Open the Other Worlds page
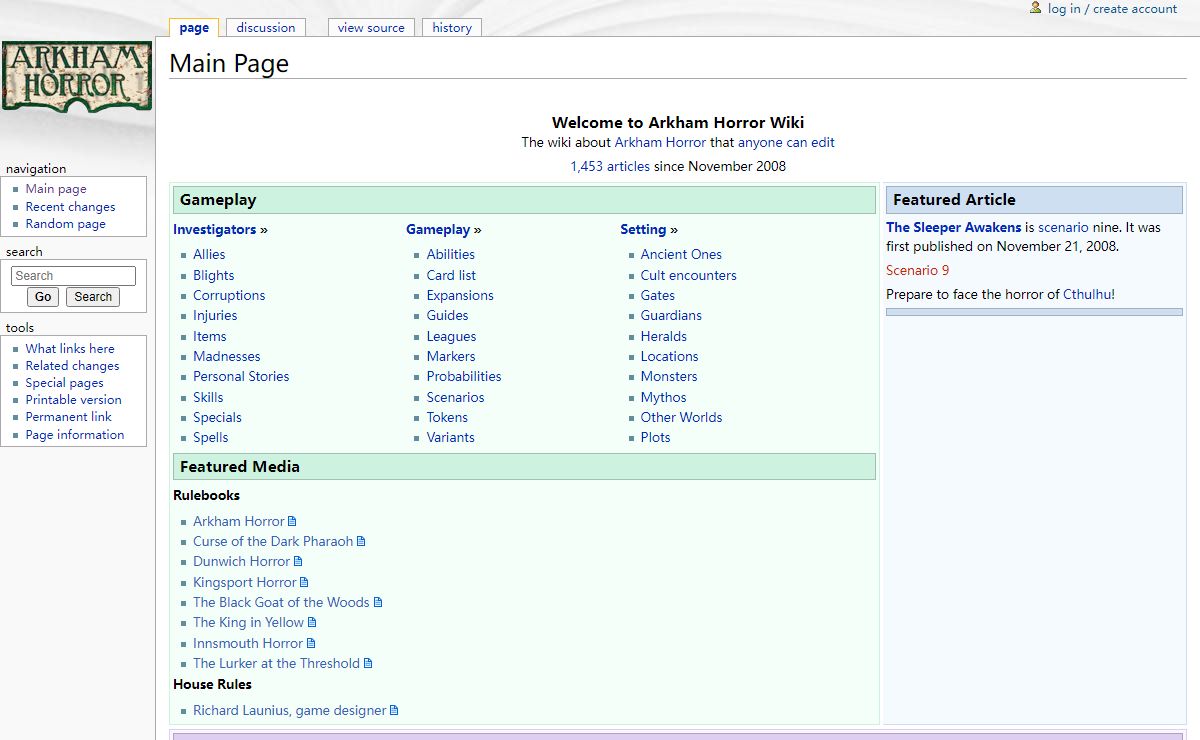This screenshot has width=1200, height=740. click(681, 417)
